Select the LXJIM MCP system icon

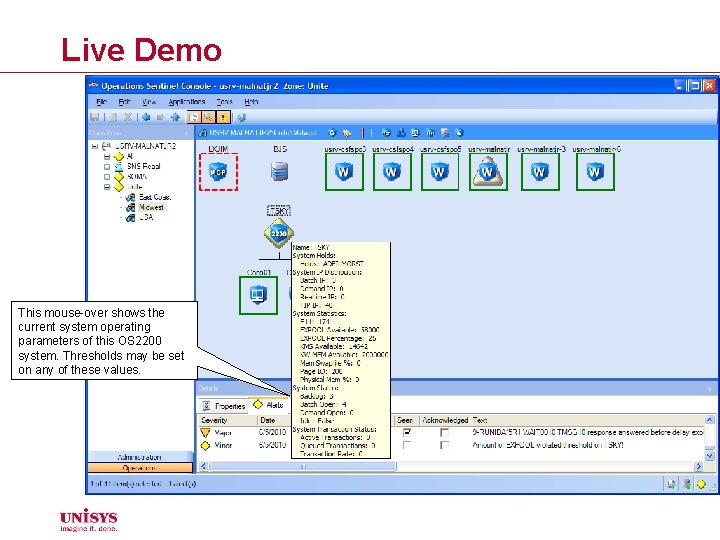click(x=218, y=172)
